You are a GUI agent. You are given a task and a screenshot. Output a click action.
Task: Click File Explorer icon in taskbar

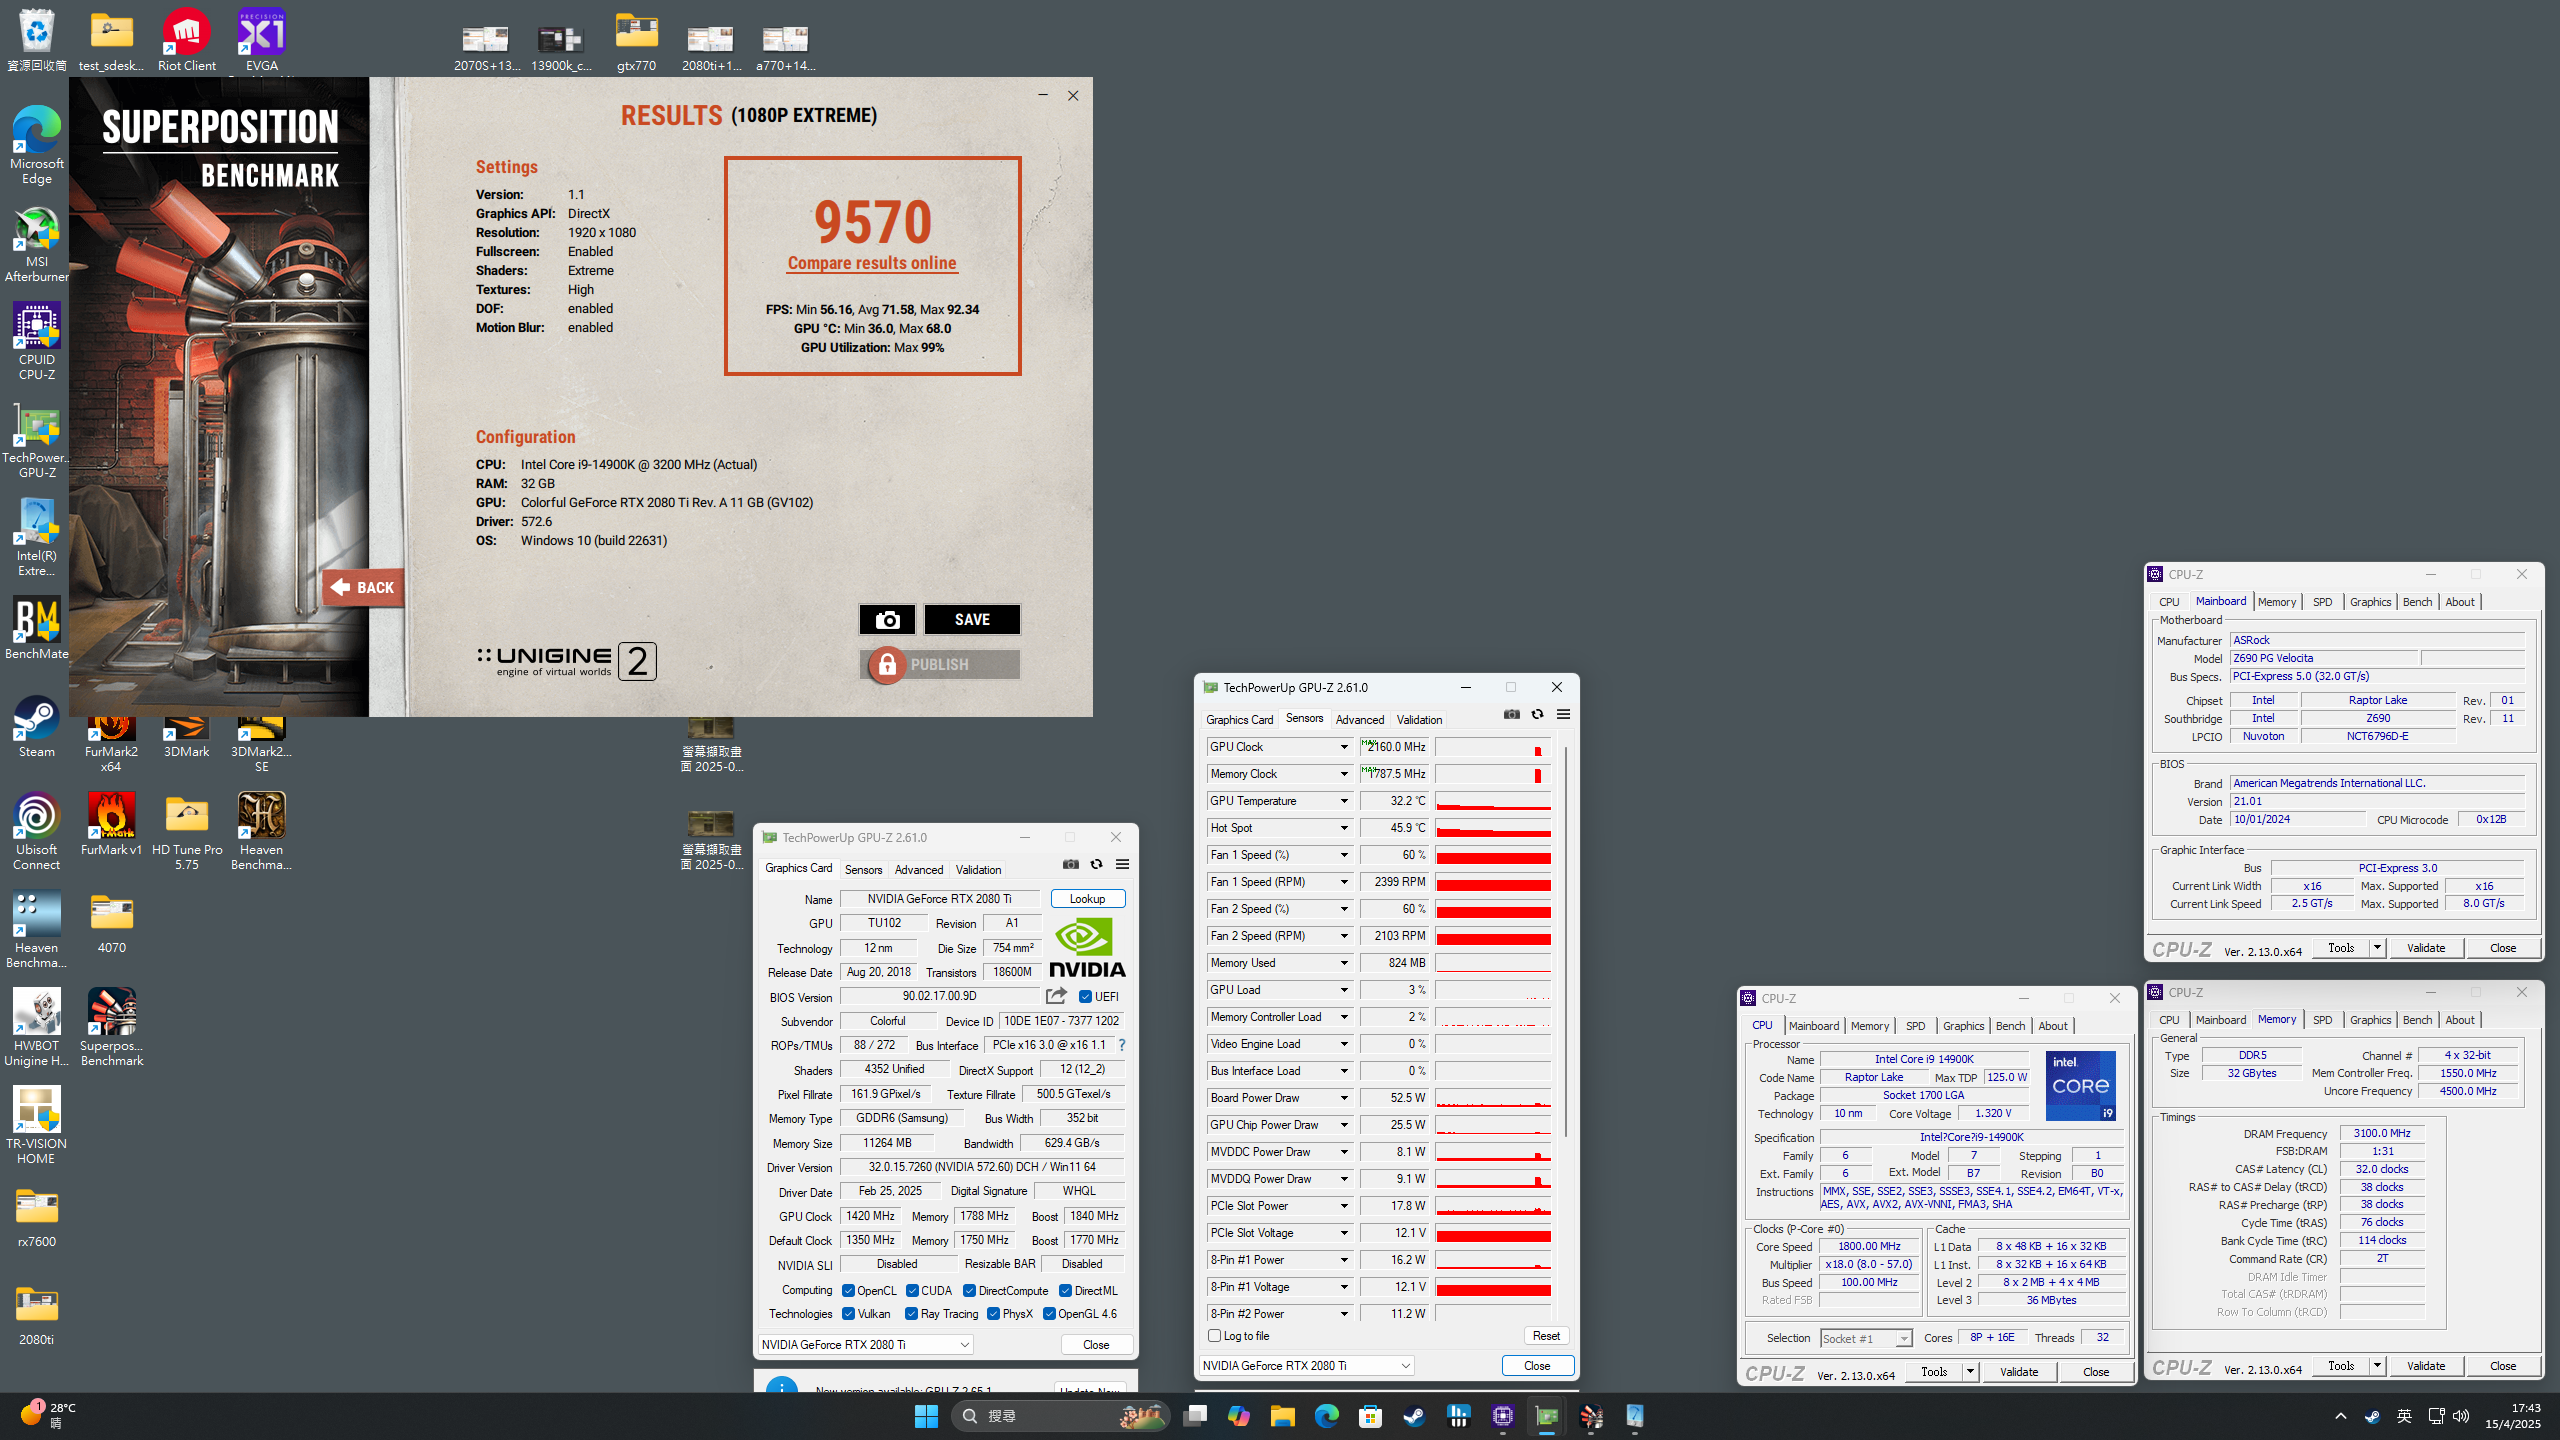pyautogui.click(x=1283, y=1416)
